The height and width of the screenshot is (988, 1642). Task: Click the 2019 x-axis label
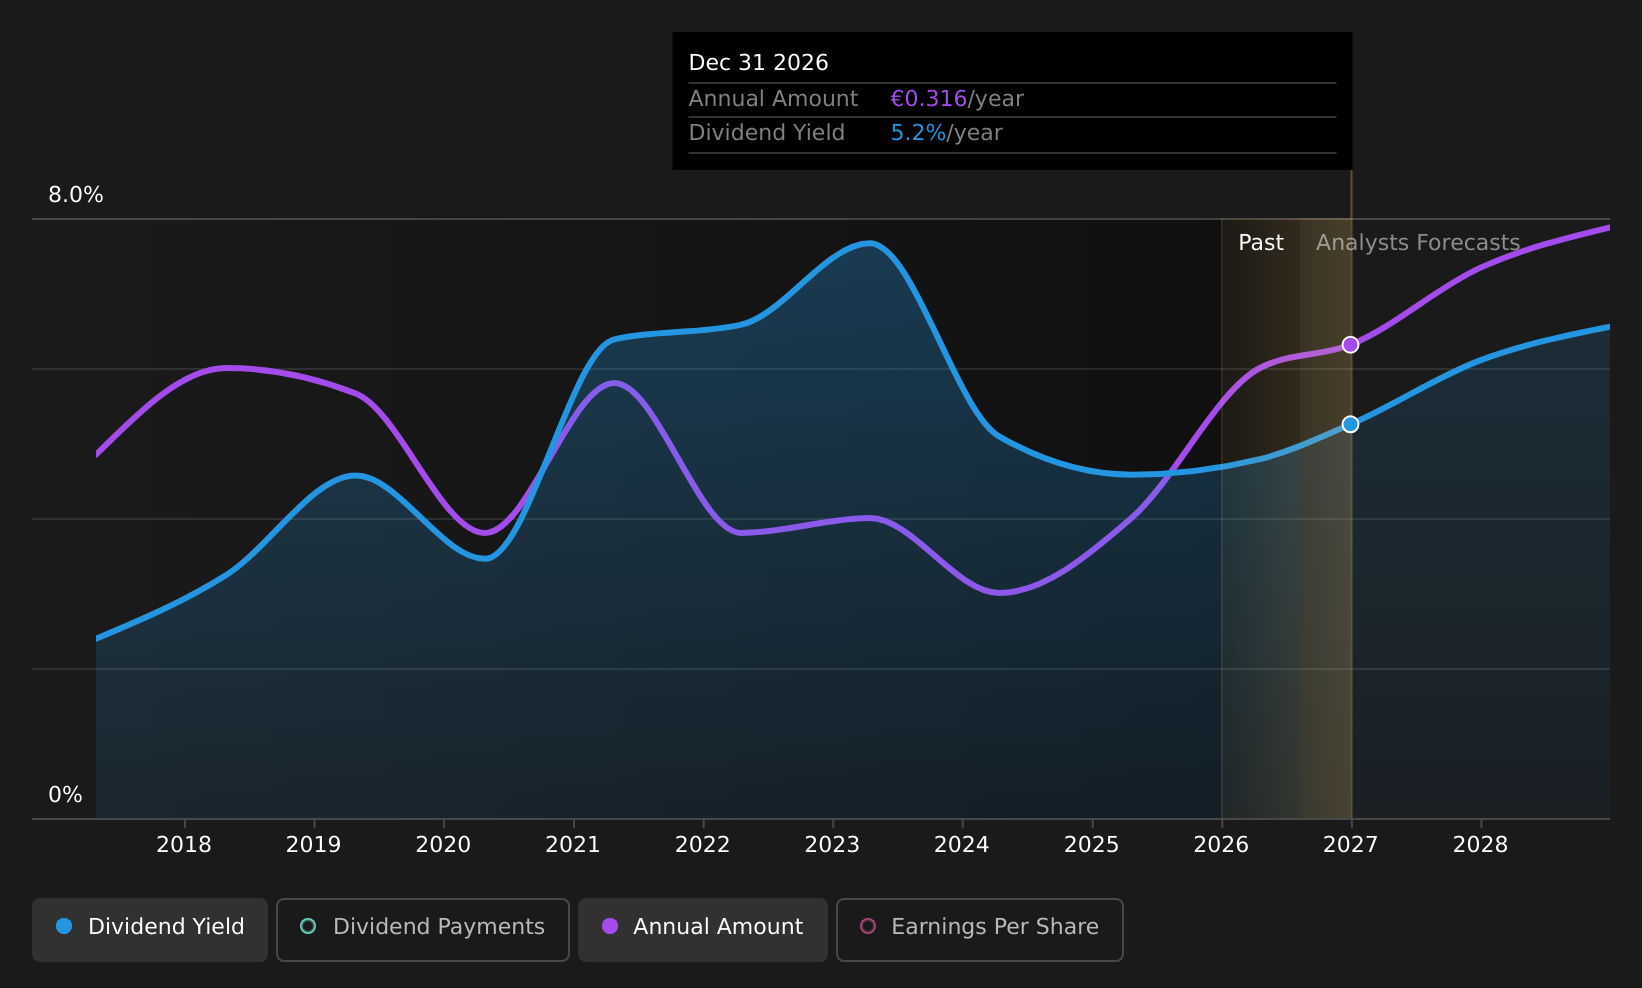[314, 845]
